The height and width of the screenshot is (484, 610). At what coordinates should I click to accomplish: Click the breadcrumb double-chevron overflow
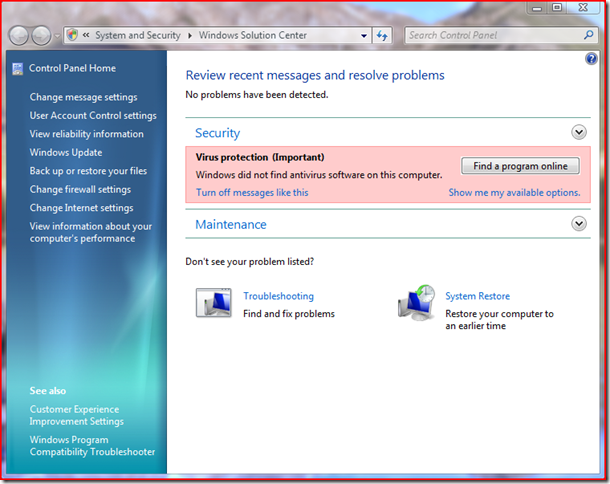(x=86, y=35)
